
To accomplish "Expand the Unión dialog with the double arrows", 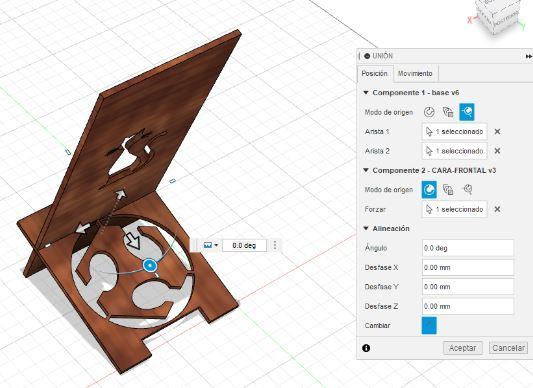I will 529,56.
